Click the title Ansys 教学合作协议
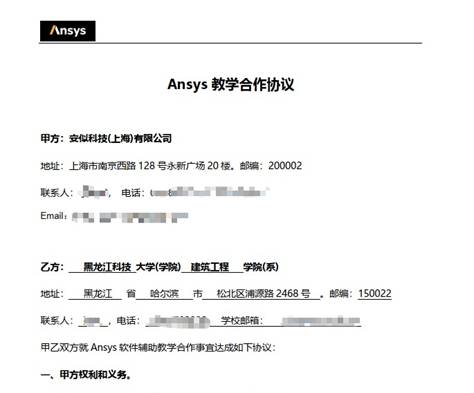 click(231, 84)
